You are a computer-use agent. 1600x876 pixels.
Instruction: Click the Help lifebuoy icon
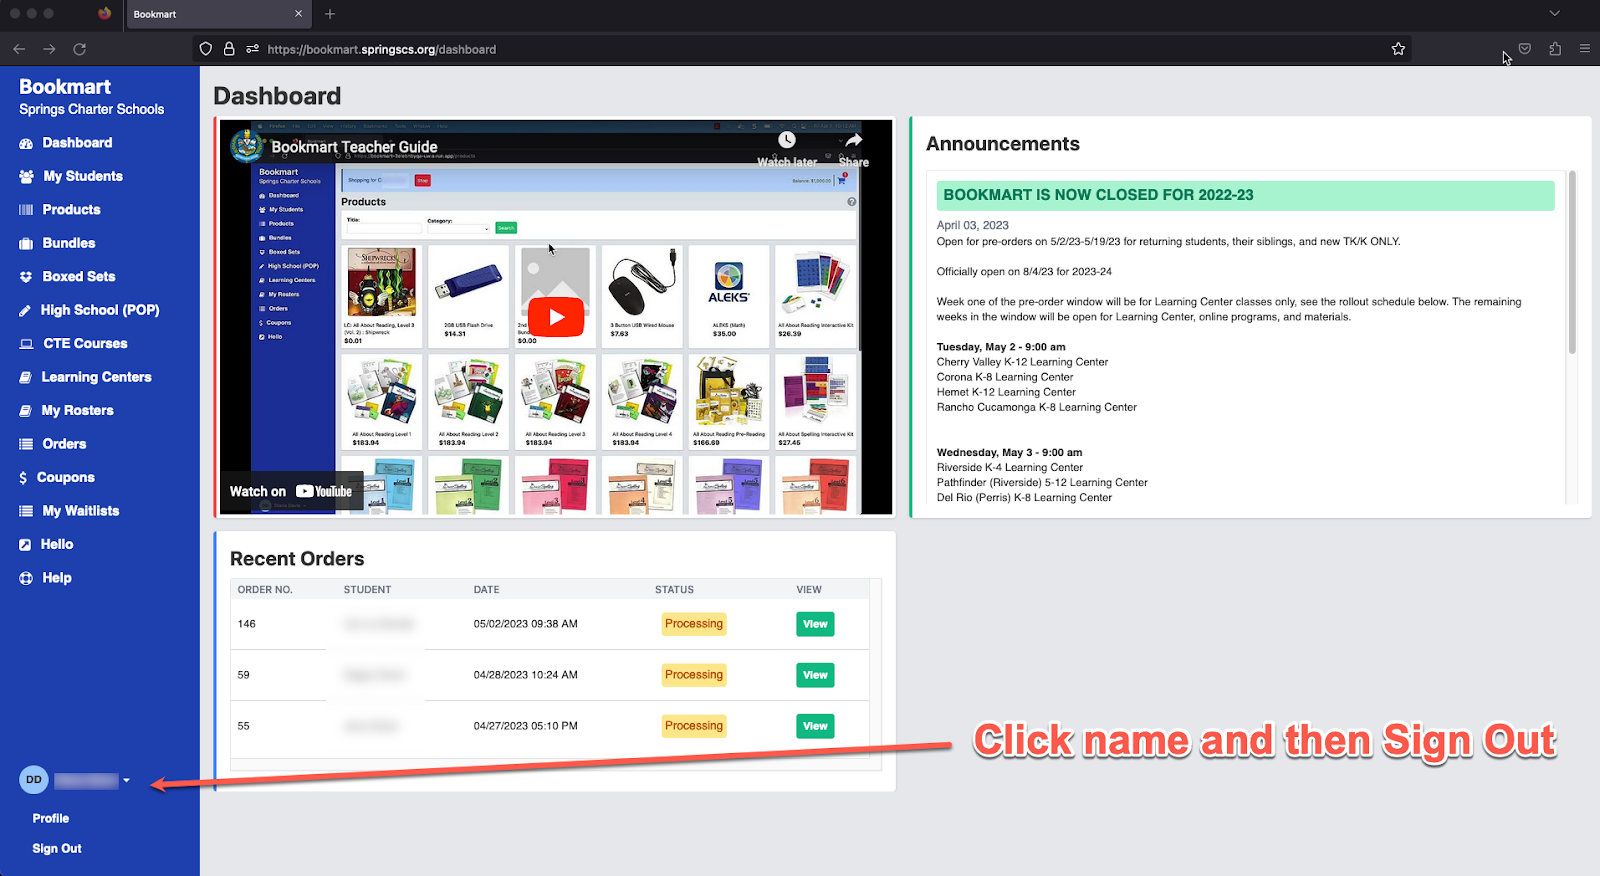[26, 578]
